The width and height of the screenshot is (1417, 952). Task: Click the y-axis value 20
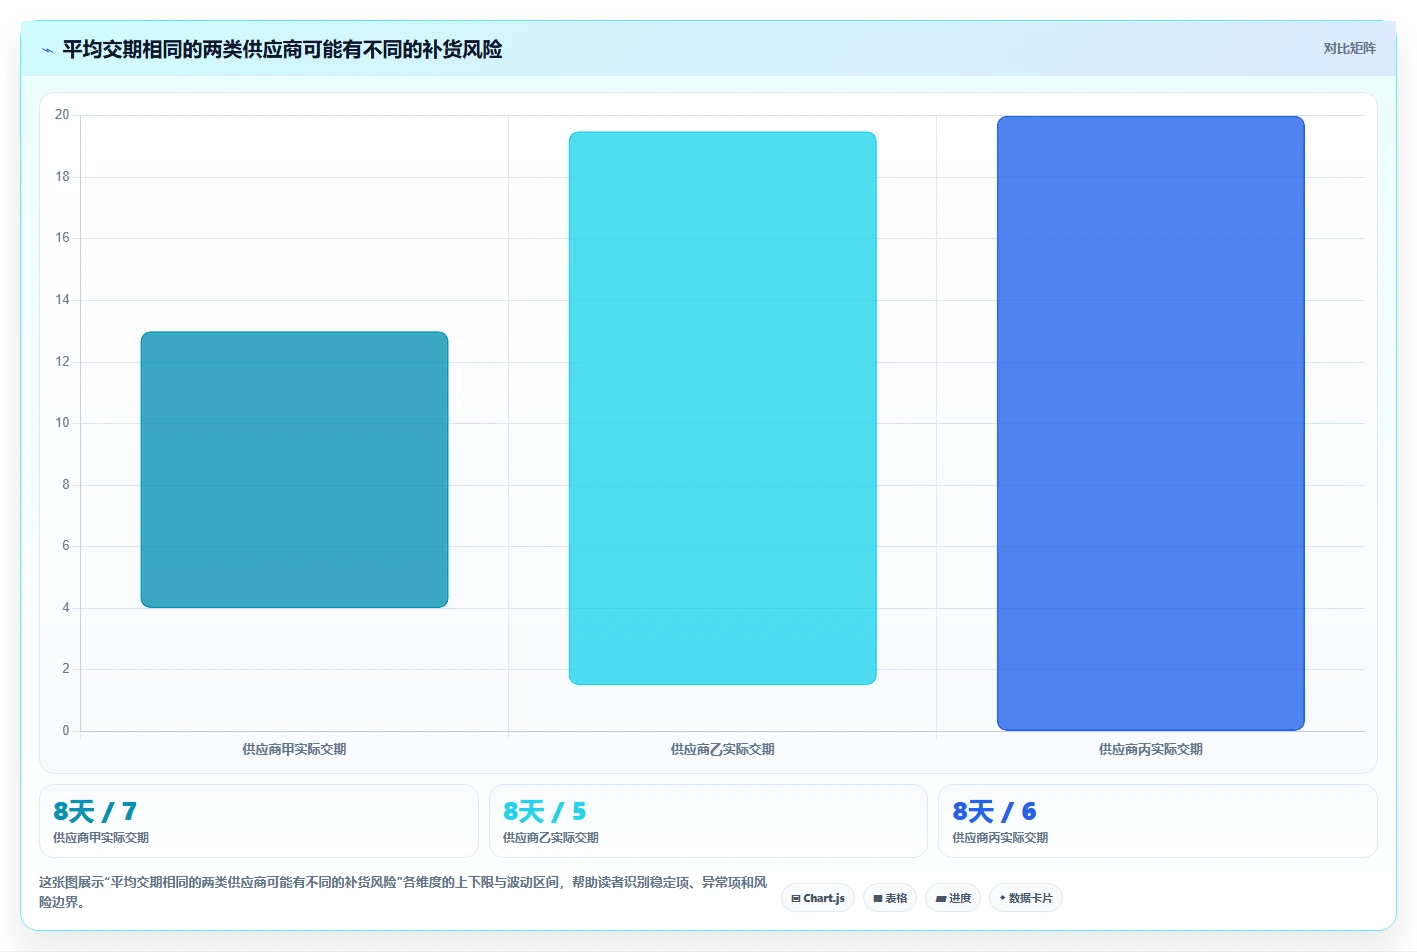[x=62, y=115]
